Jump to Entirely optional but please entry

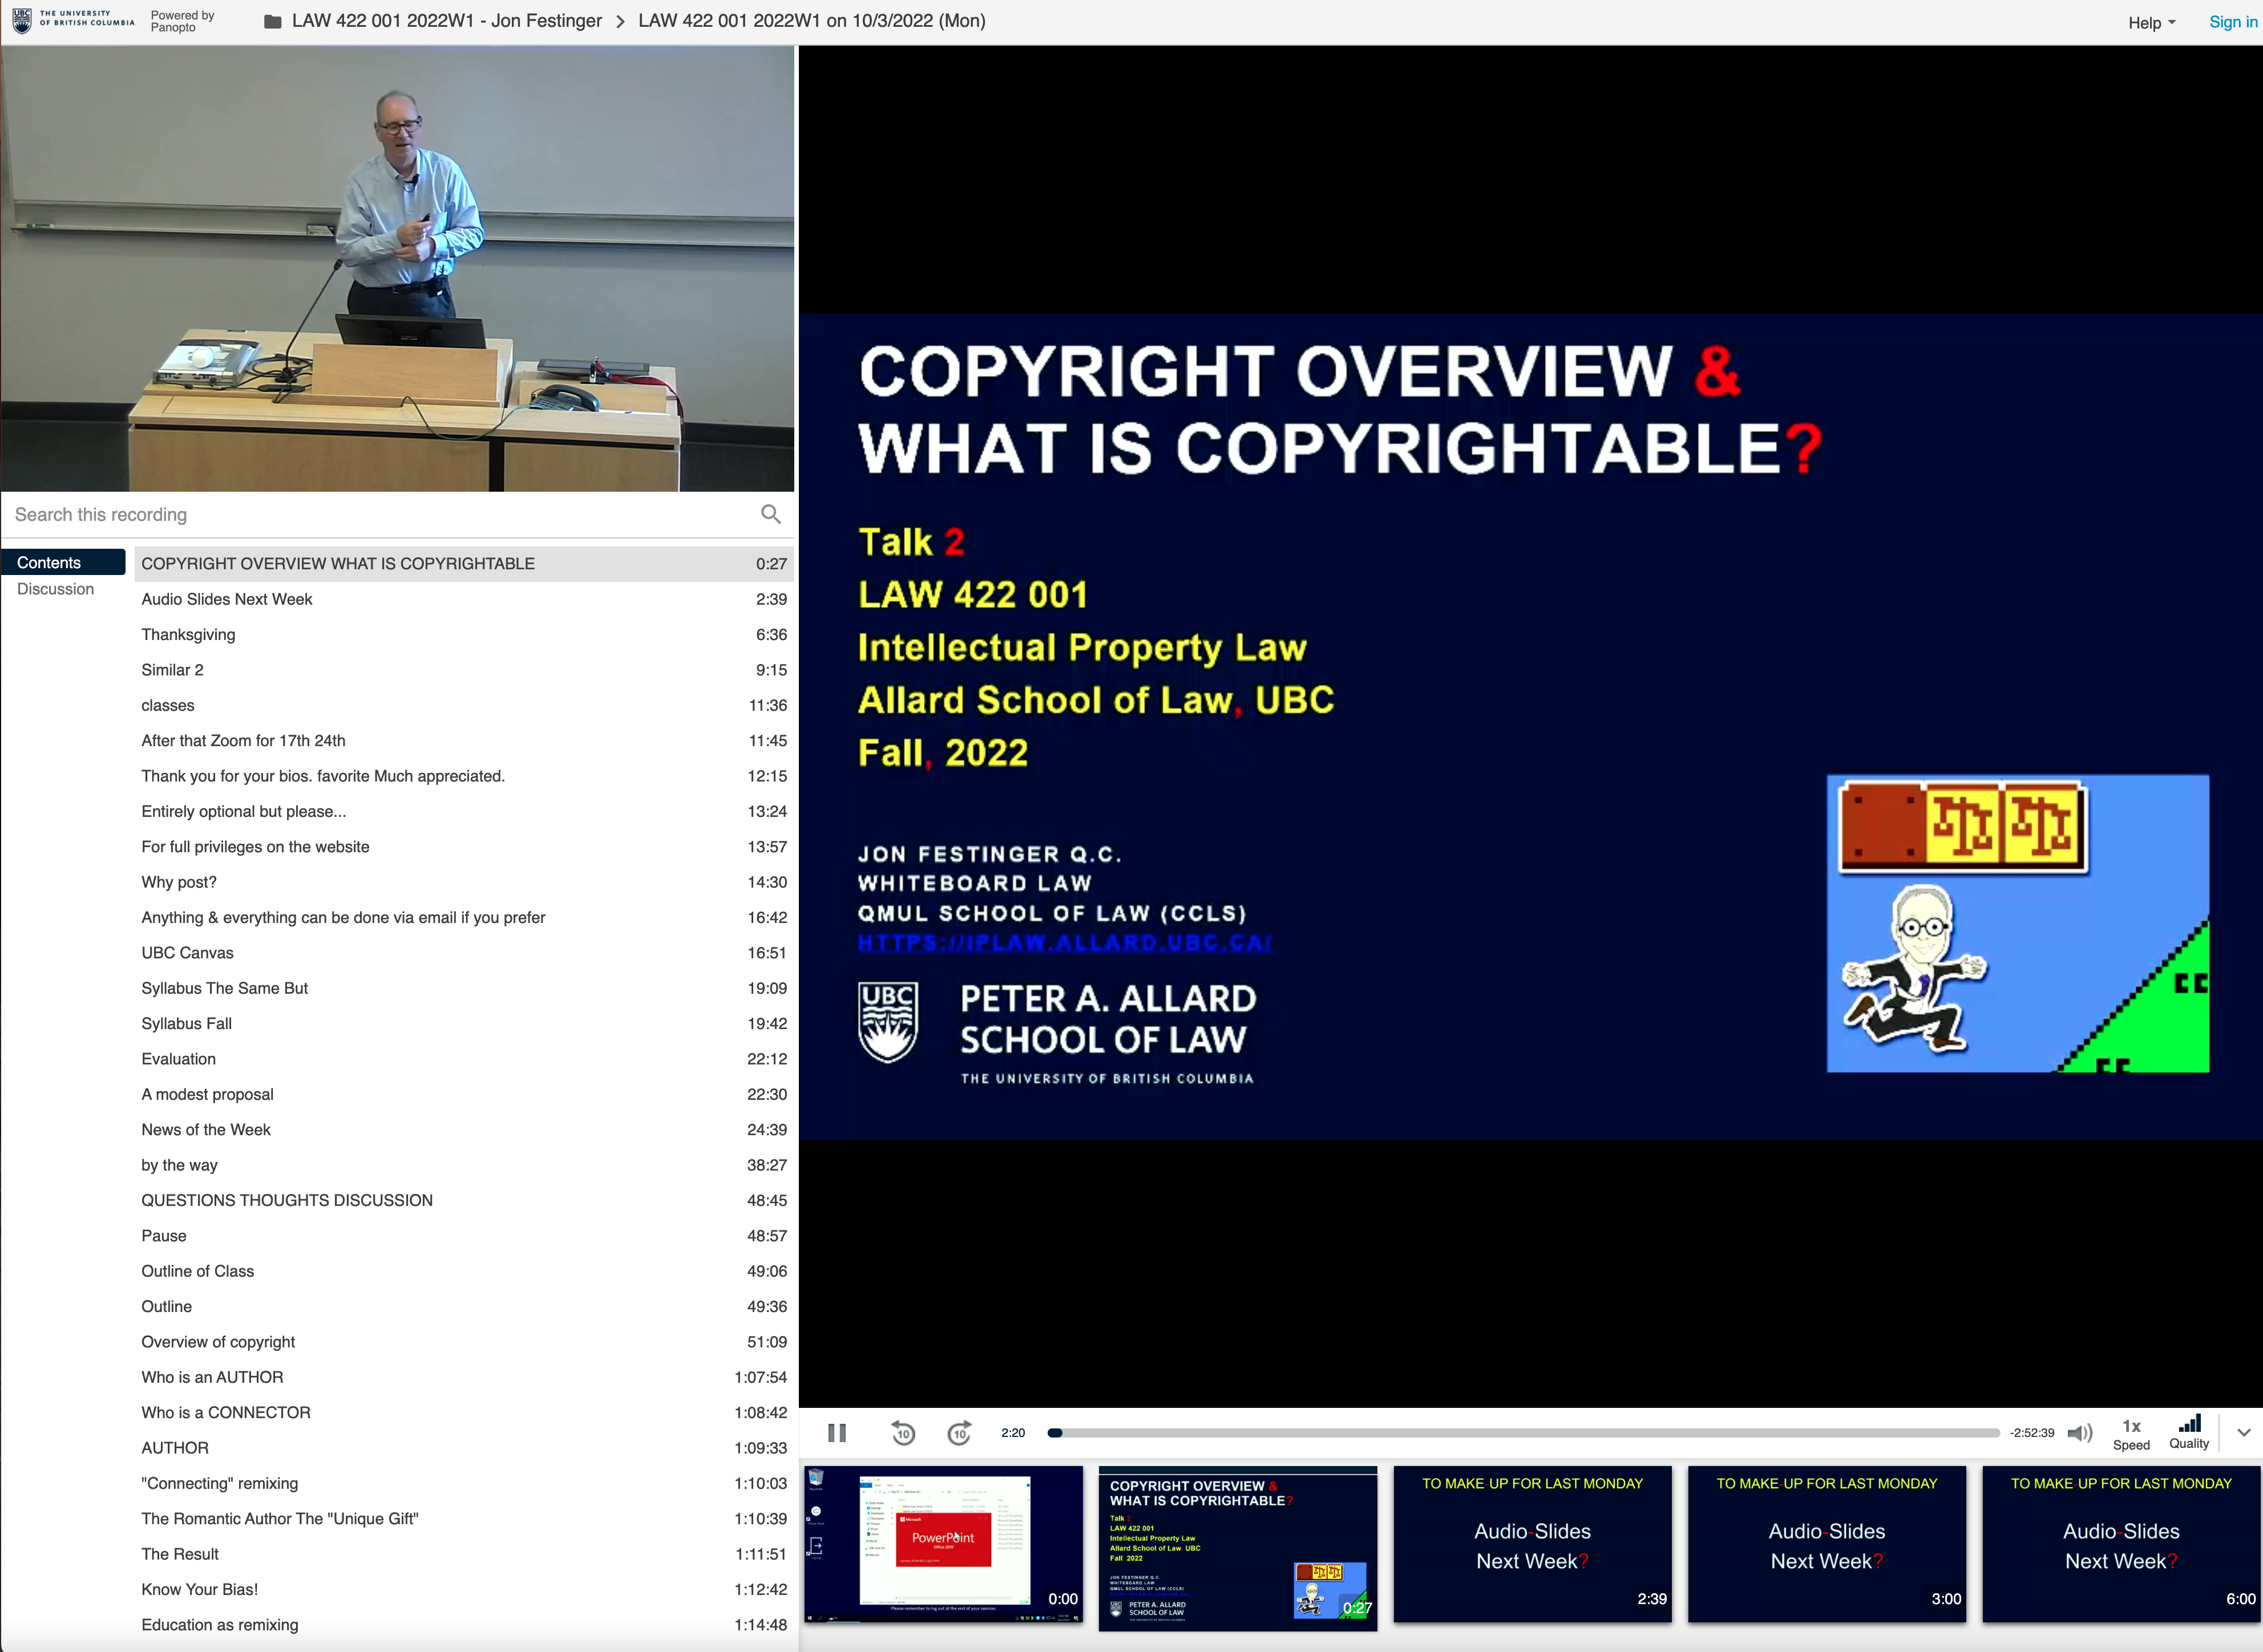464,811
